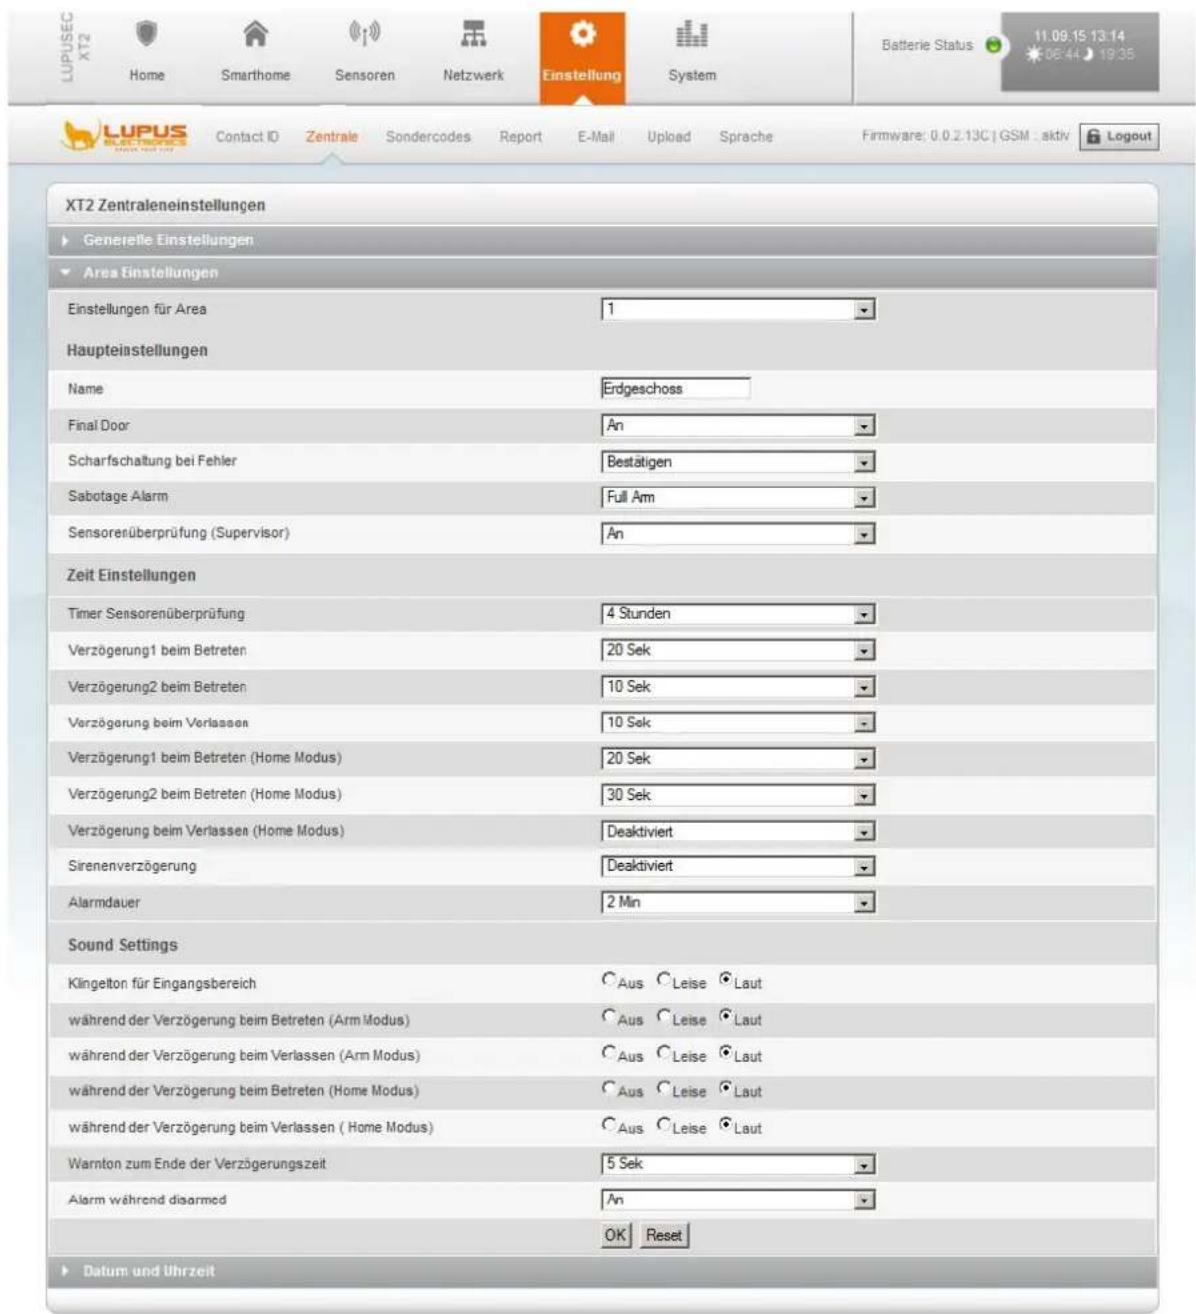This screenshot has width=1196, height=1314.
Task: Open the Upload tab
Action: click(x=669, y=137)
